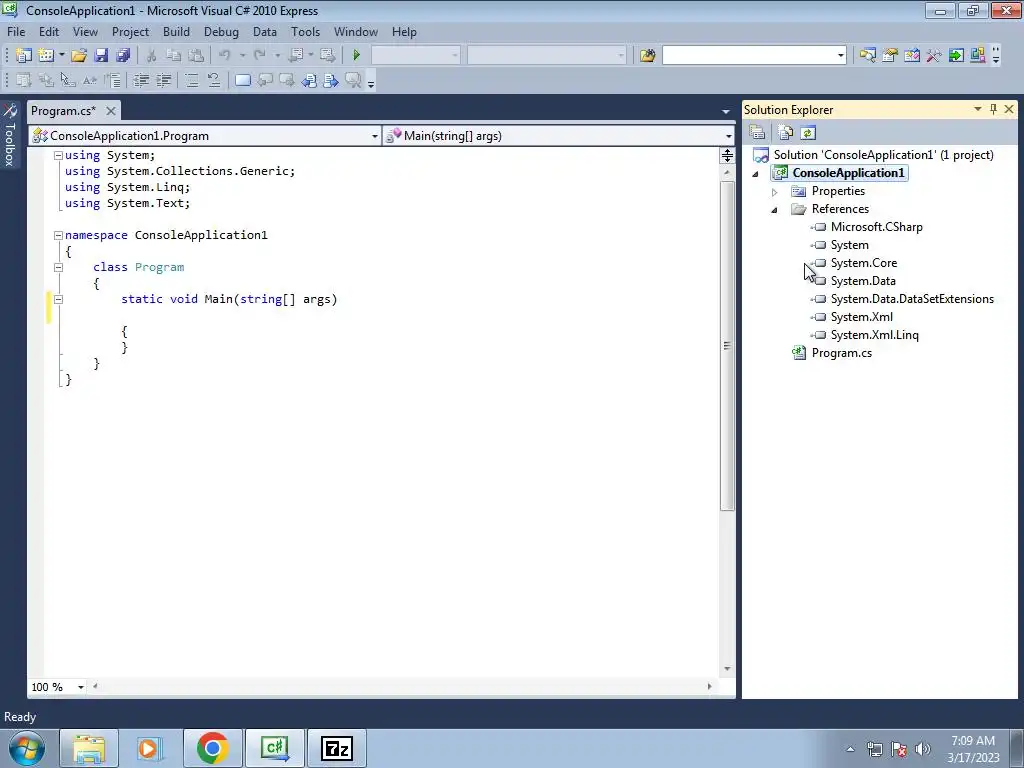Click the Uncomment Selected Lines icon
Screen dimensions: 1024x768
point(214,80)
